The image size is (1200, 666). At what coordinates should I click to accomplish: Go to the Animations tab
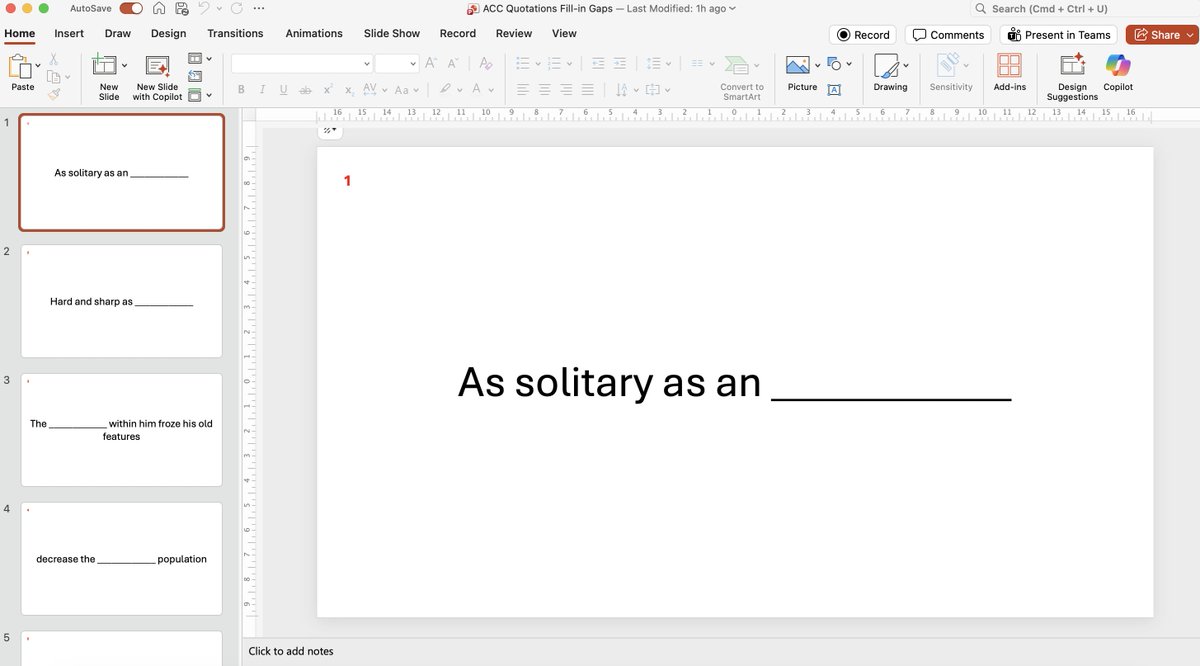coord(314,33)
